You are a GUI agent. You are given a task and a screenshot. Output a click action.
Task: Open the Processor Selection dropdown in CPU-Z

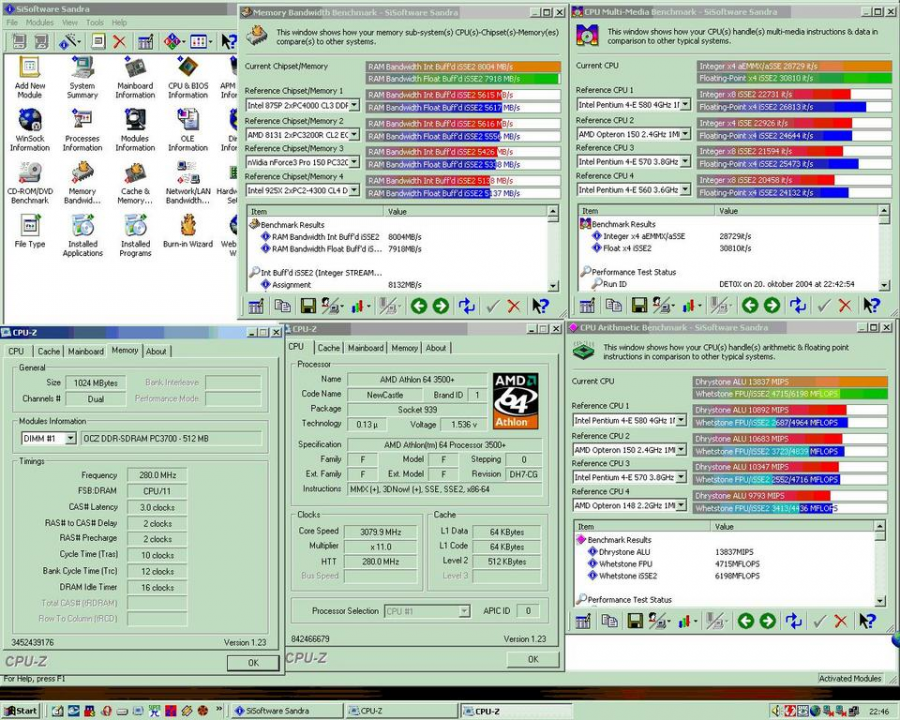pos(463,611)
